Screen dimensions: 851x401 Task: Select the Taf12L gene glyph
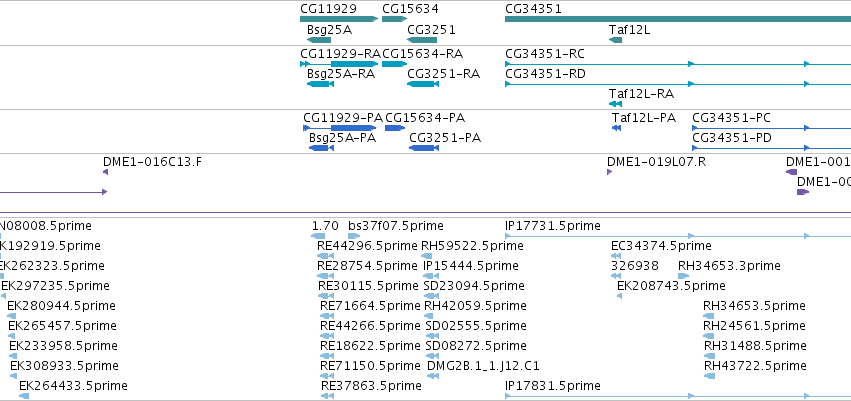coord(615,40)
